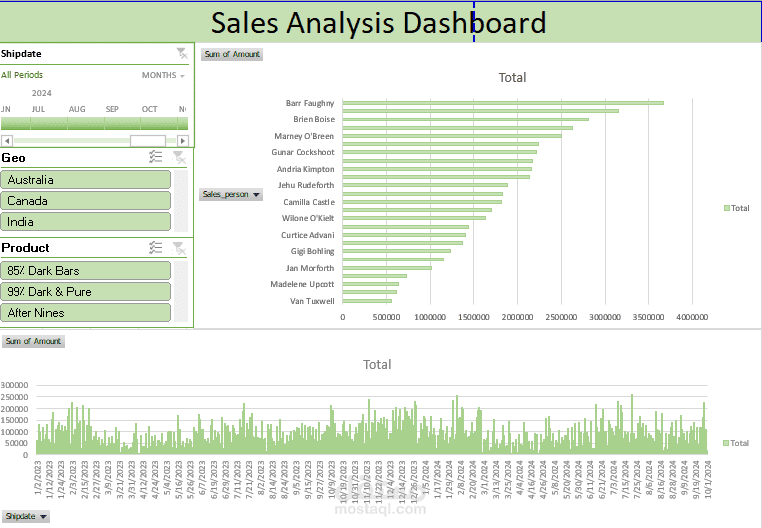The height and width of the screenshot is (528, 762).
Task: Click the Sum of Amount button on bar chart
Action: tap(232, 54)
